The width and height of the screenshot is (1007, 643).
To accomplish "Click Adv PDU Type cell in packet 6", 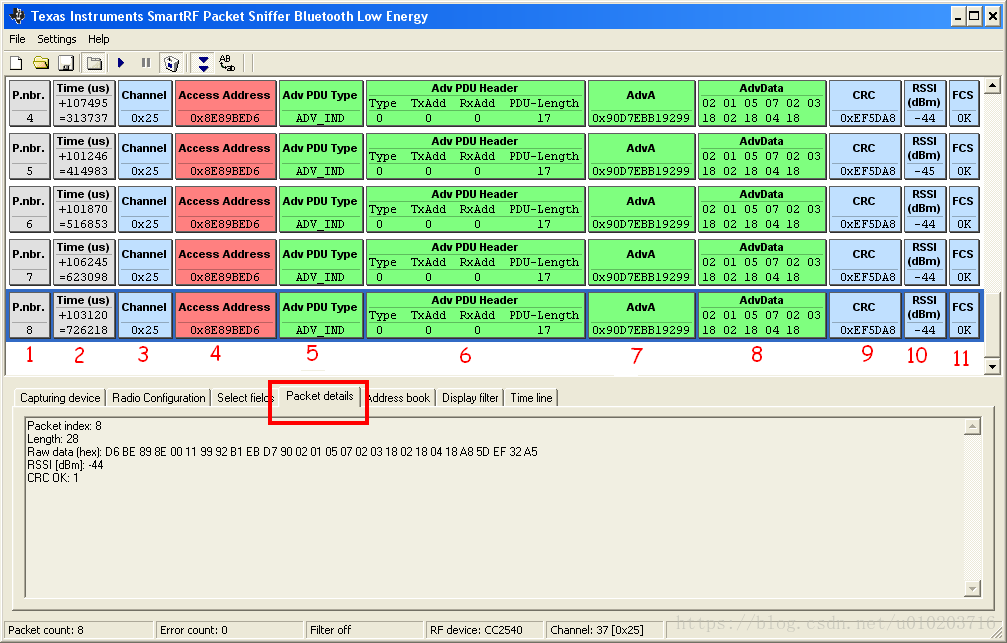I will [320, 209].
